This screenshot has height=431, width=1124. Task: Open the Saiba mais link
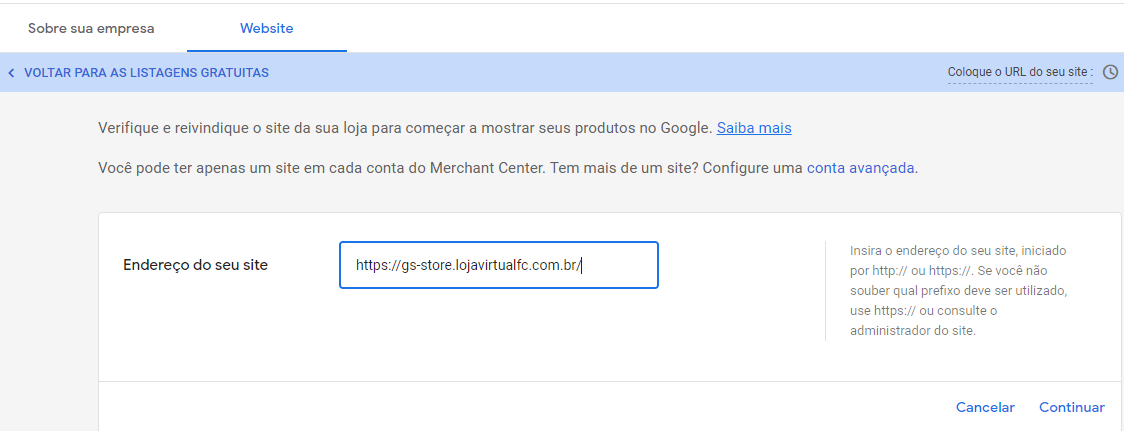[x=754, y=128]
